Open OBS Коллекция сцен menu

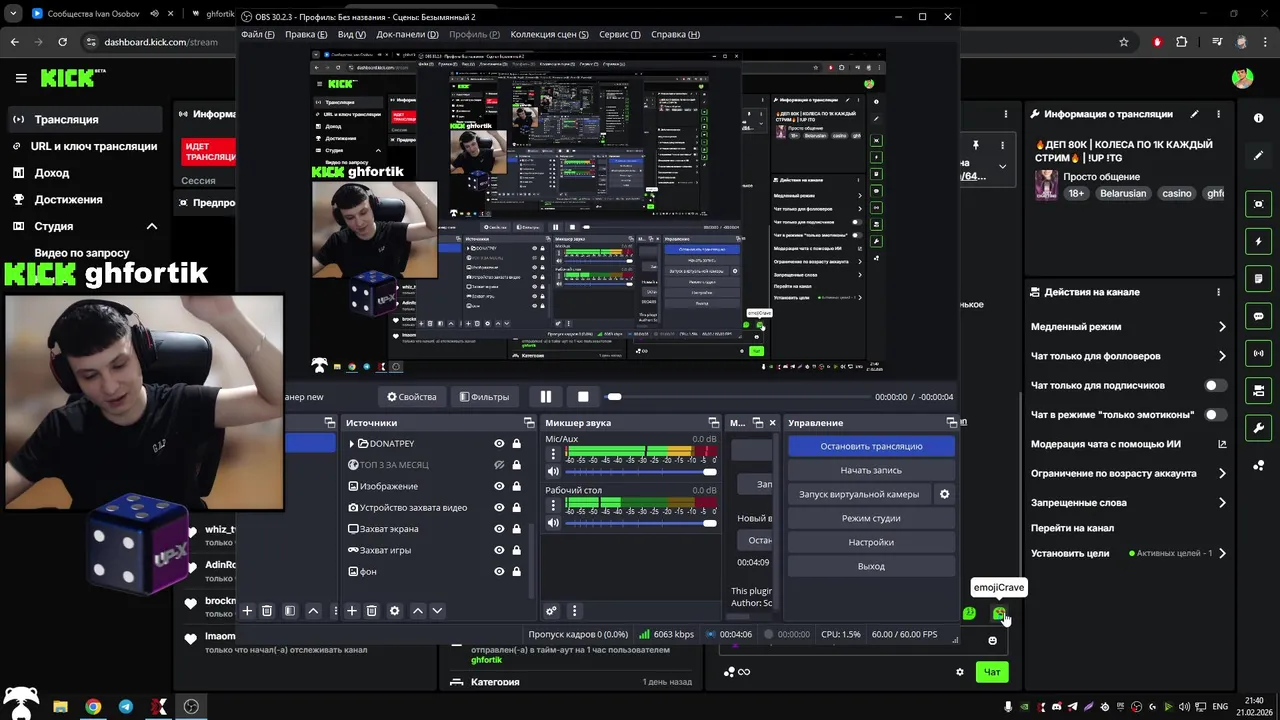coord(549,34)
